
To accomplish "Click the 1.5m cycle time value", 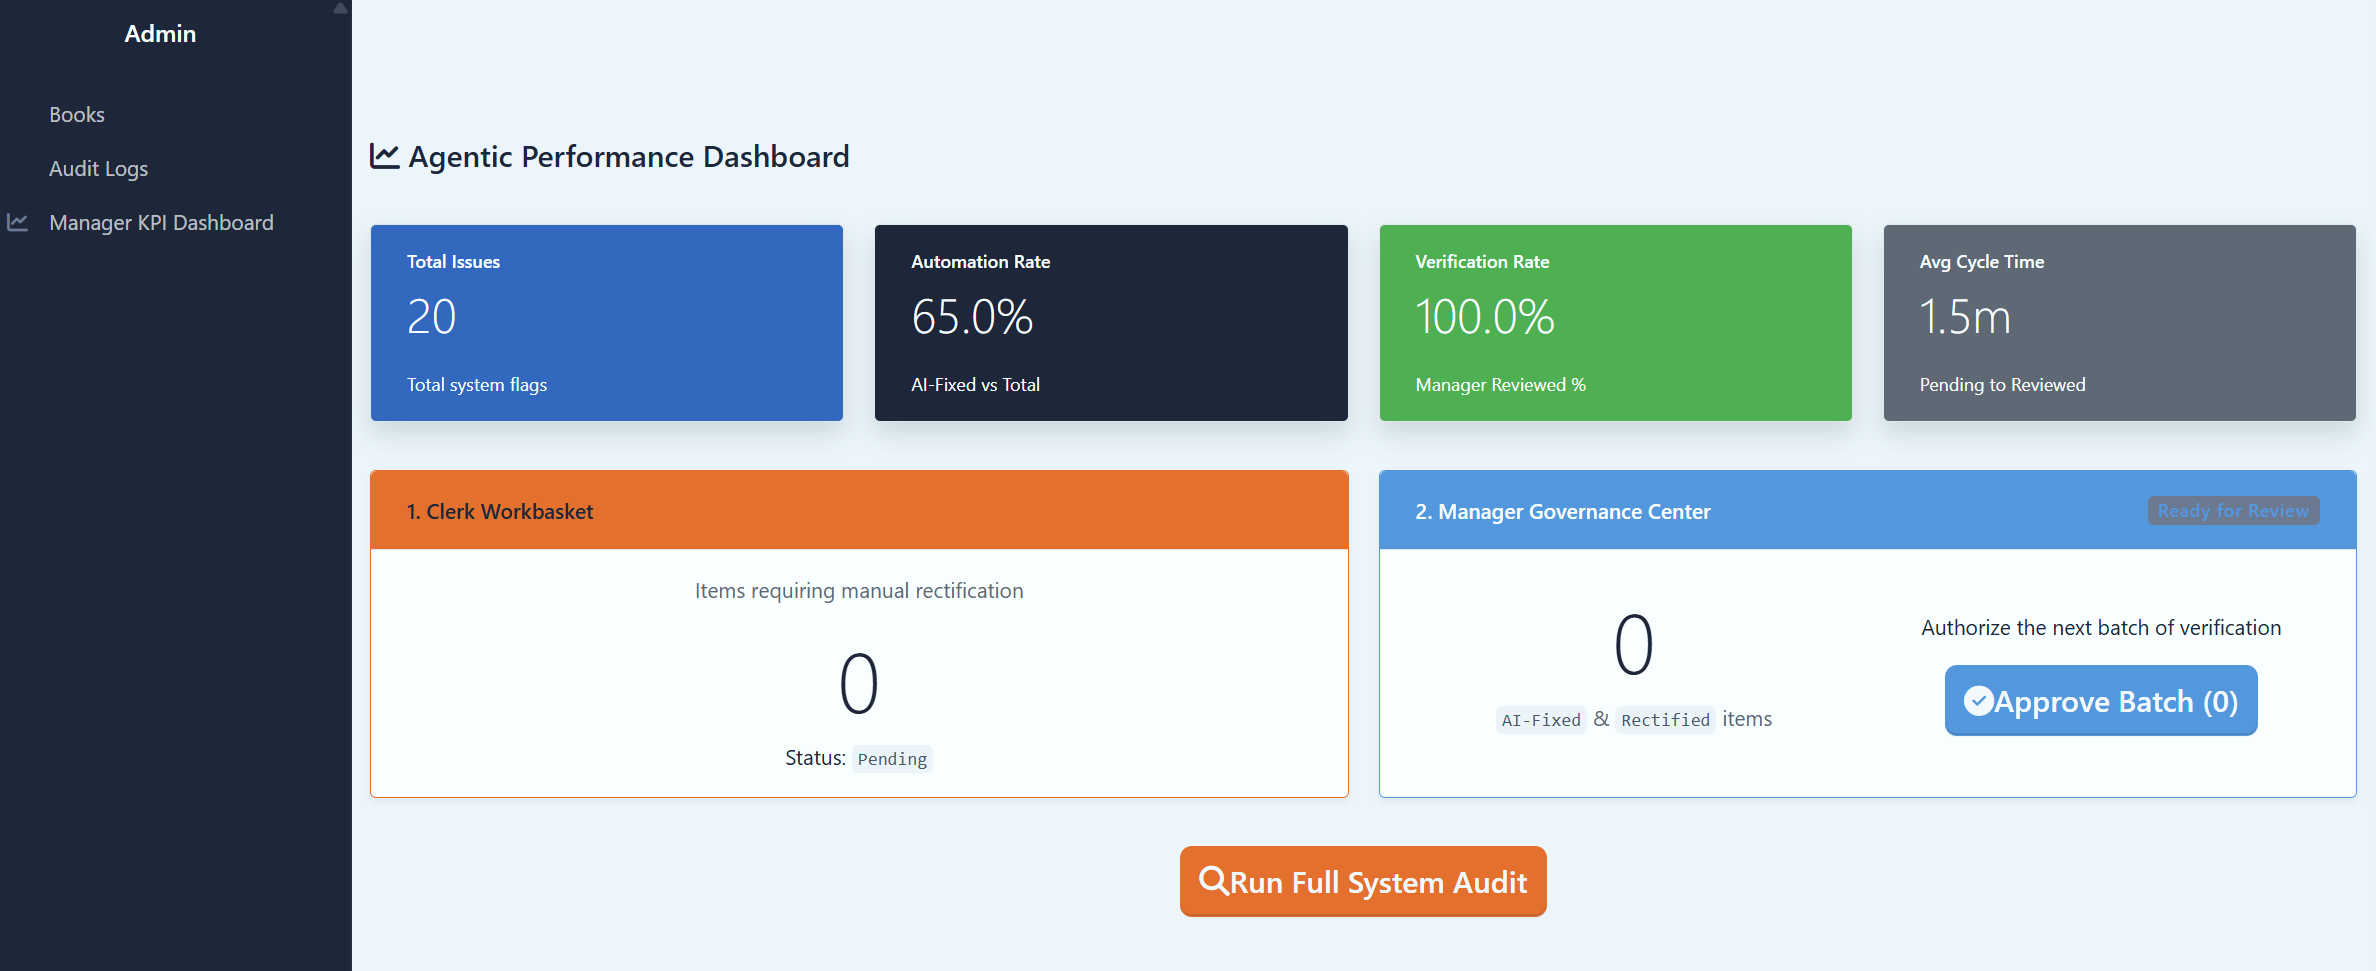I will pyautogui.click(x=1965, y=318).
